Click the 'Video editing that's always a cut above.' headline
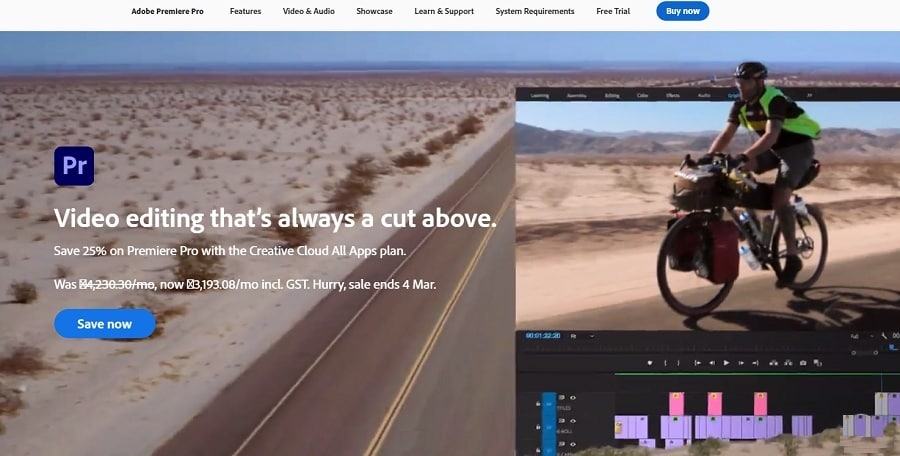 click(x=275, y=218)
